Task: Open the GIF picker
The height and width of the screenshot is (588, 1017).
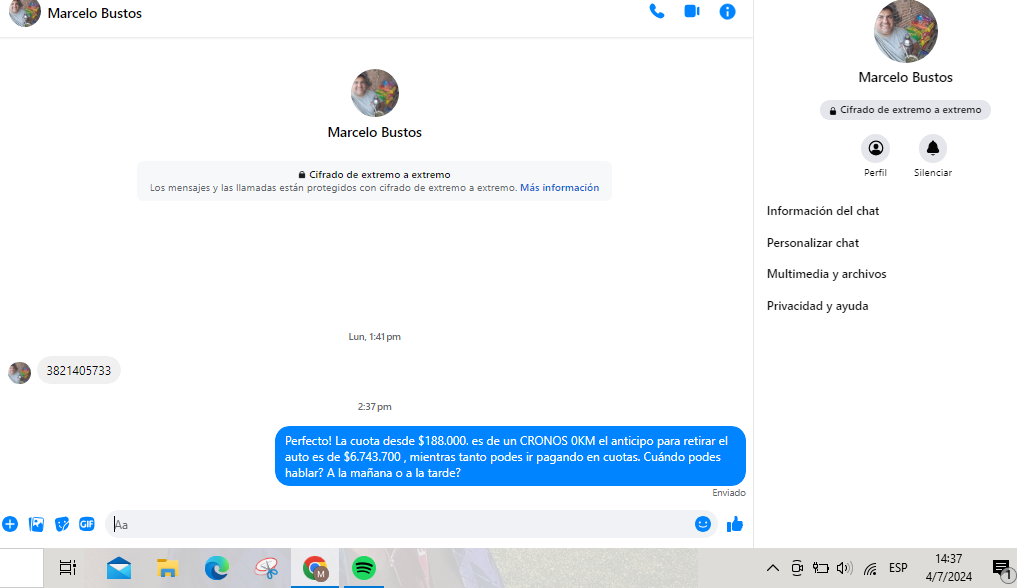Action: pyautogui.click(x=87, y=524)
